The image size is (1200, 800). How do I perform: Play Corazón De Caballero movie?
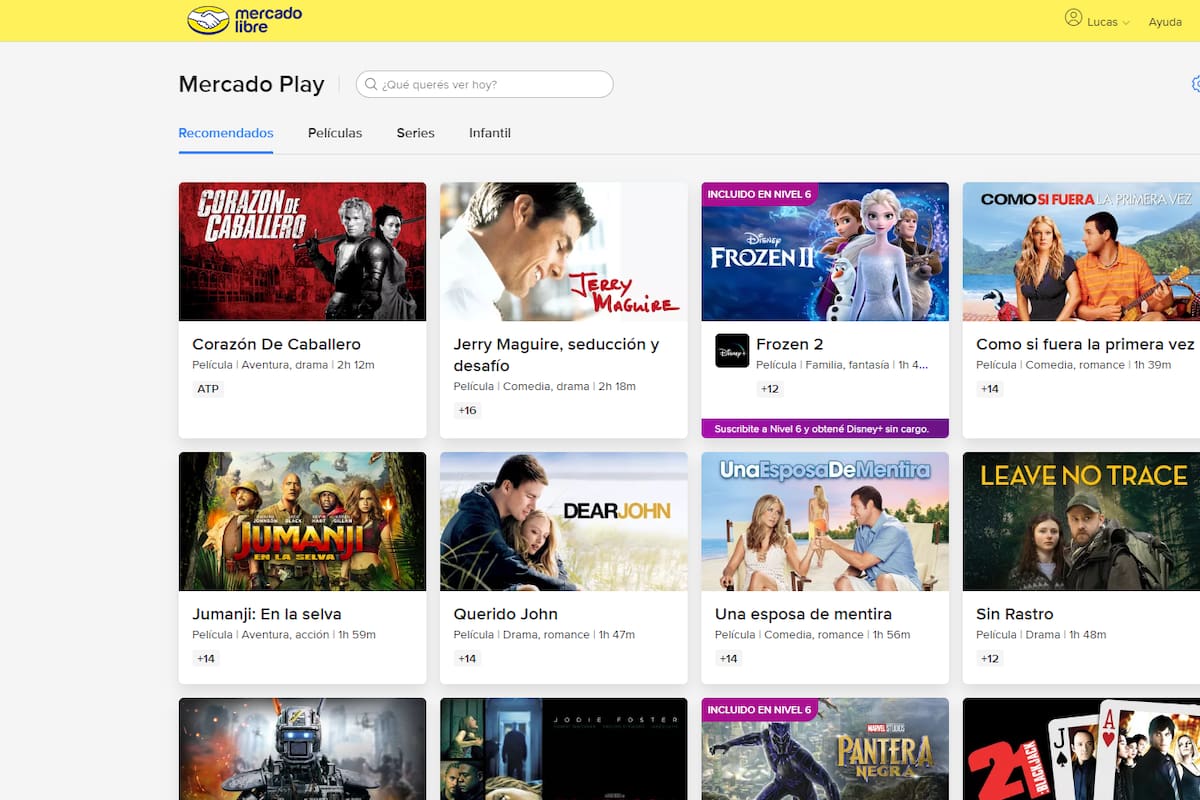point(302,251)
